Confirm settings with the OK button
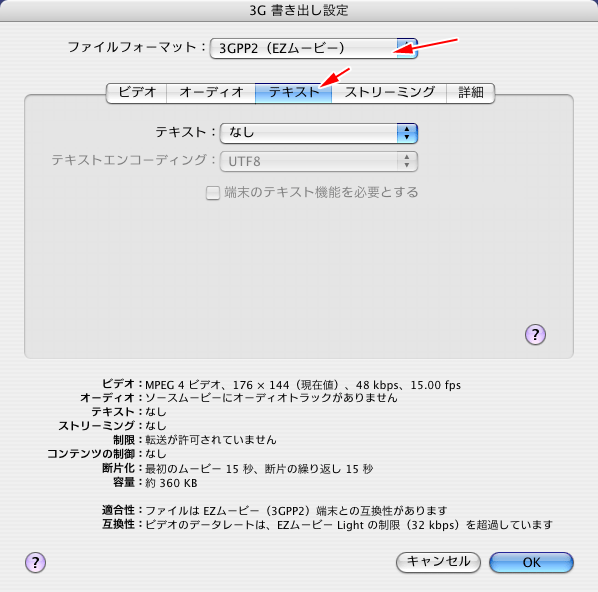The height and width of the screenshot is (592, 598). click(x=531, y=562)
